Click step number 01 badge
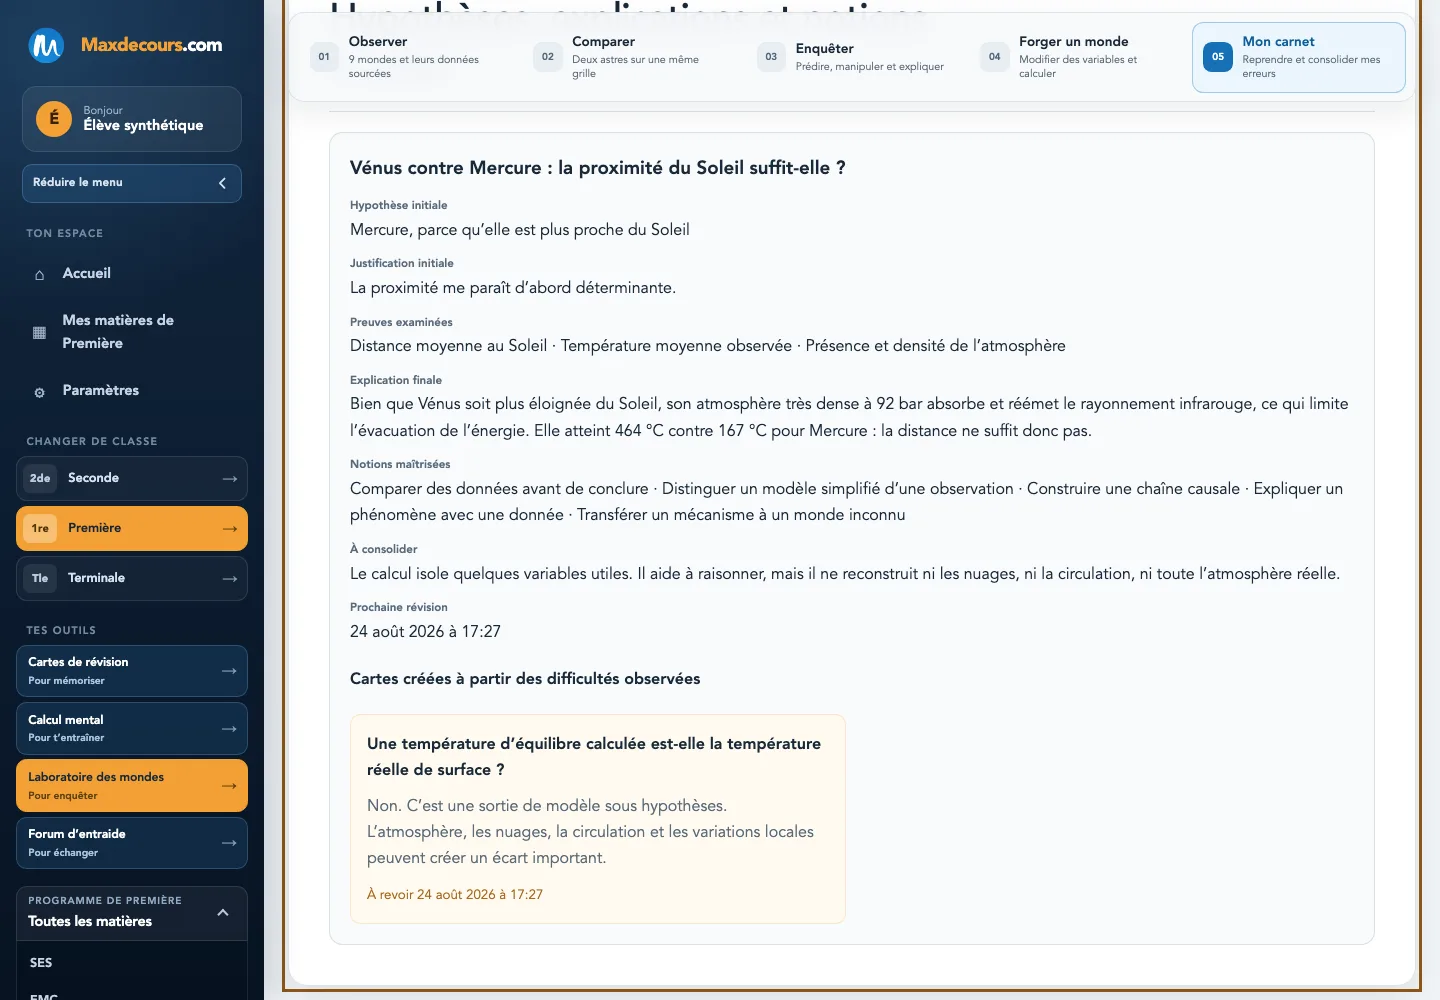 (x=324, y=57)
